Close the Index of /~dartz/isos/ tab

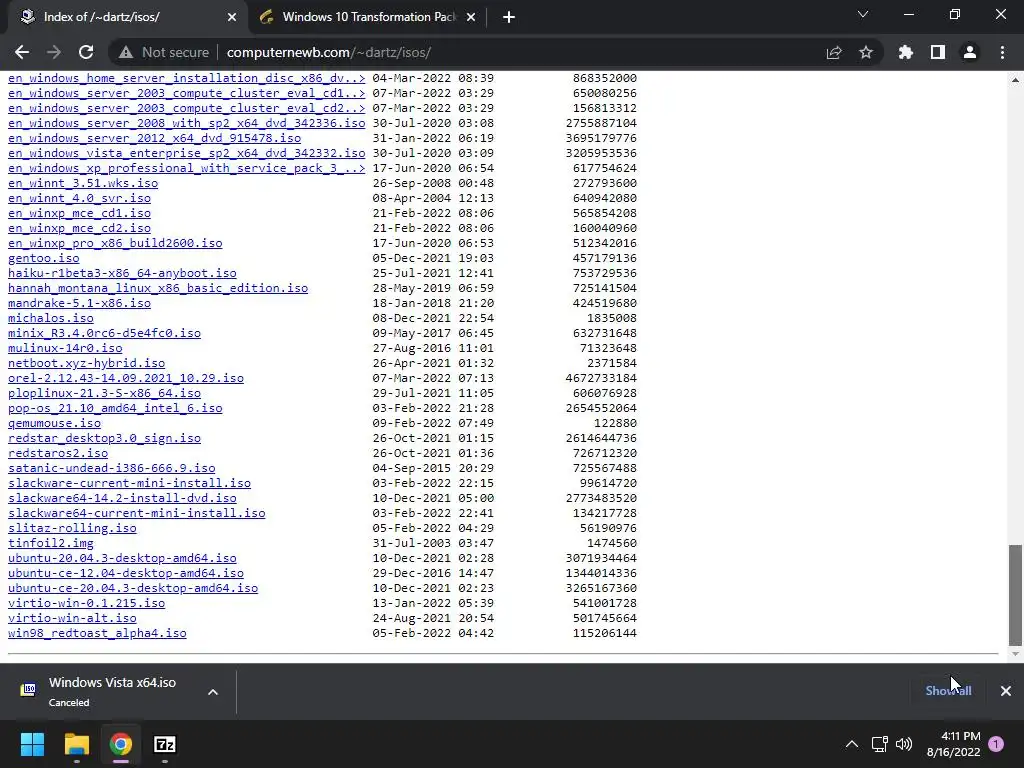point(232,17)
